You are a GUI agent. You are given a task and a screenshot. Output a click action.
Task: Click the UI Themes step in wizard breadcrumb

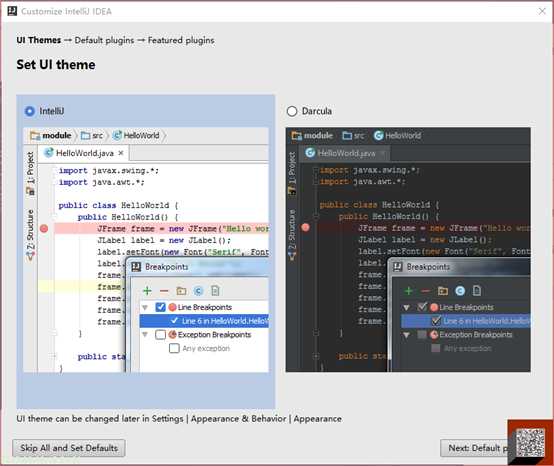(39, 40)
